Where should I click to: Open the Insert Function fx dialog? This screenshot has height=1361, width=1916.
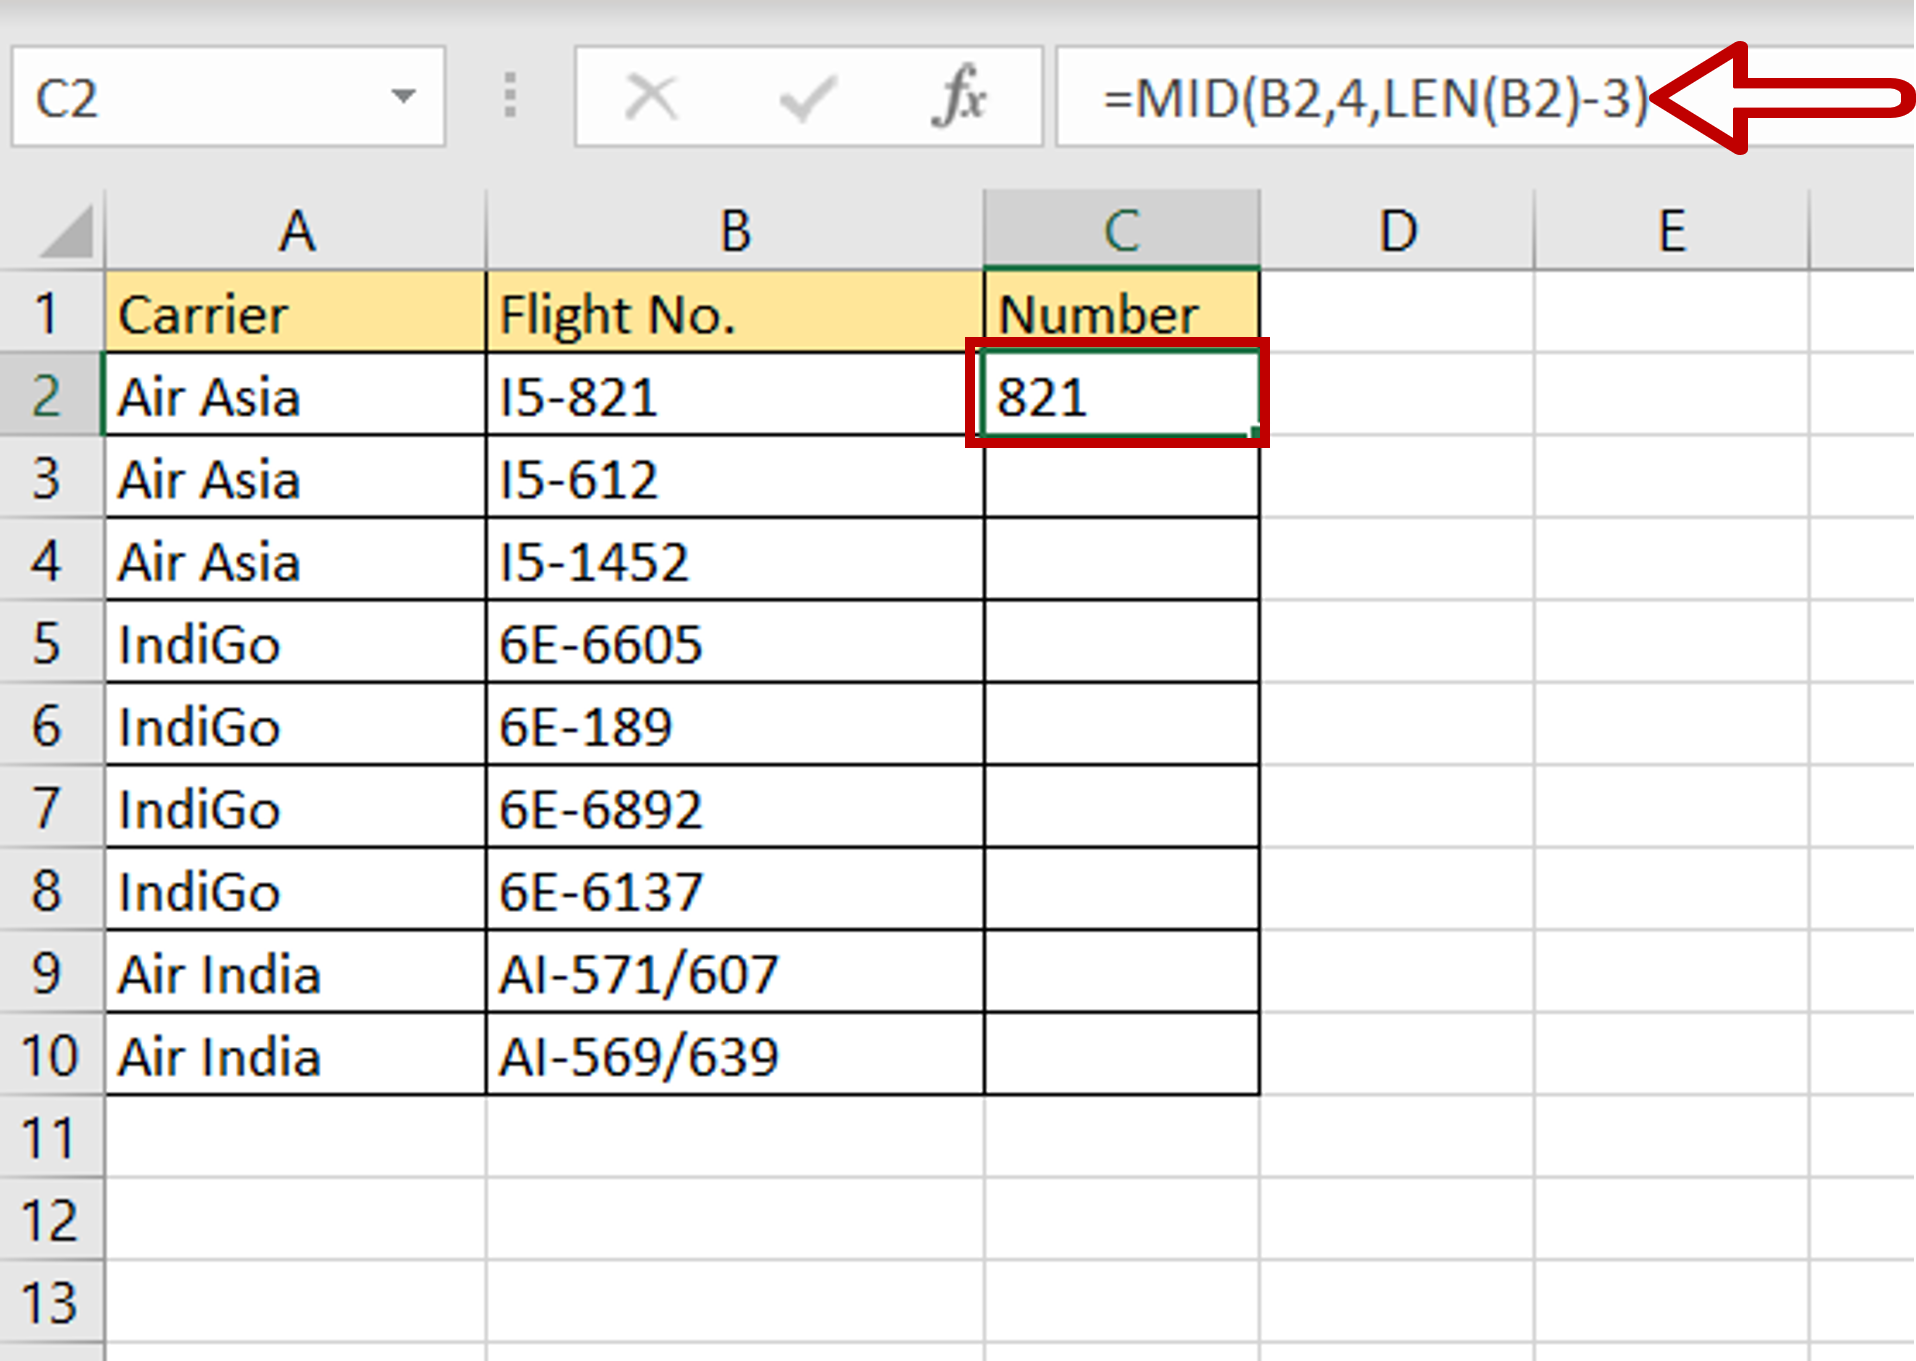(x=959, y=97)
